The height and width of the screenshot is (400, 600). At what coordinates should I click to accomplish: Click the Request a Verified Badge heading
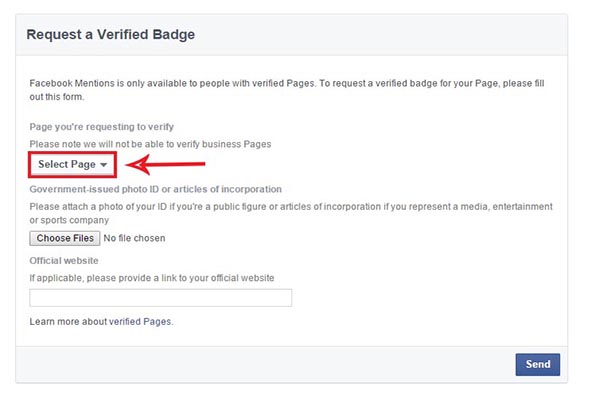tap(111, 34)
